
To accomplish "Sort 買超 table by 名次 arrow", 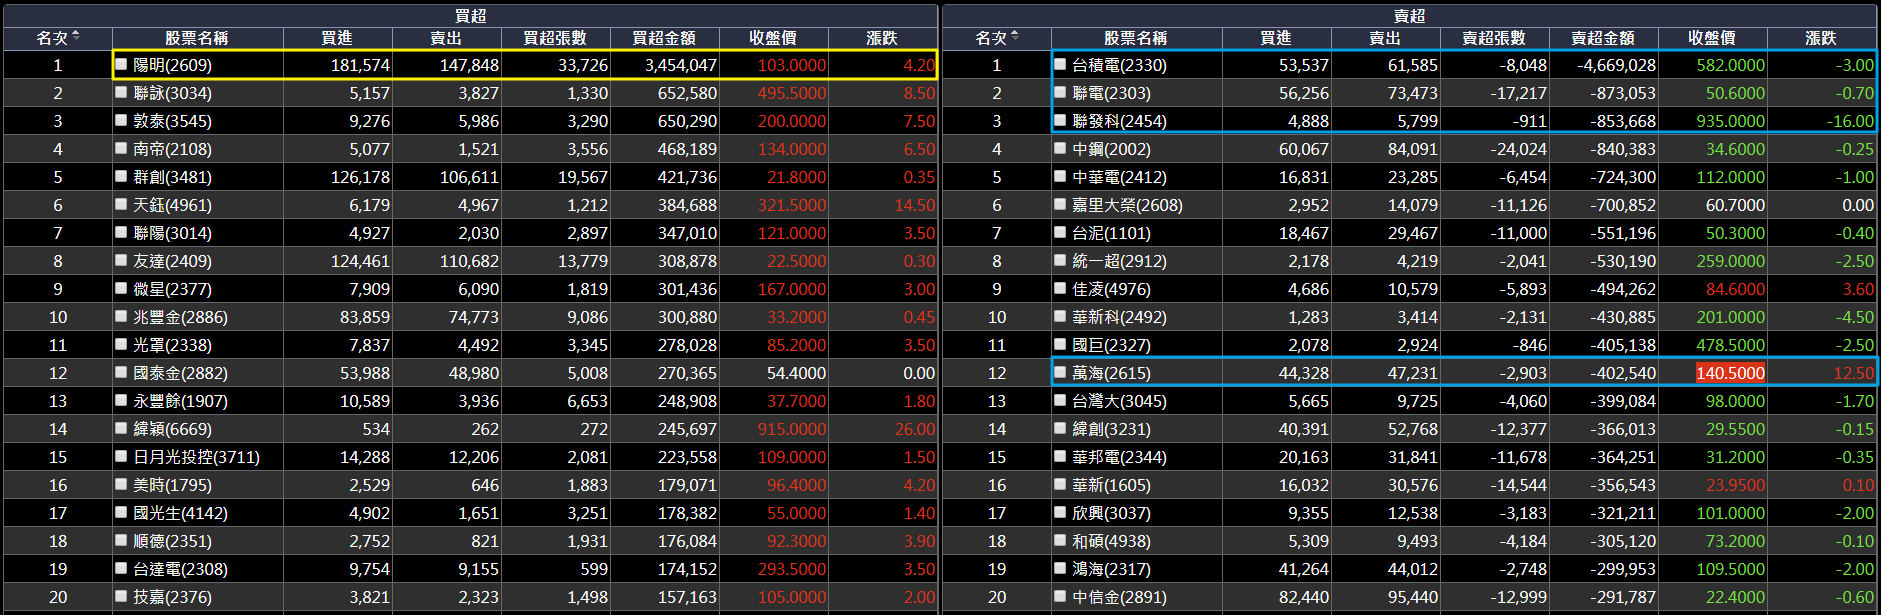I will pos(76,37).
